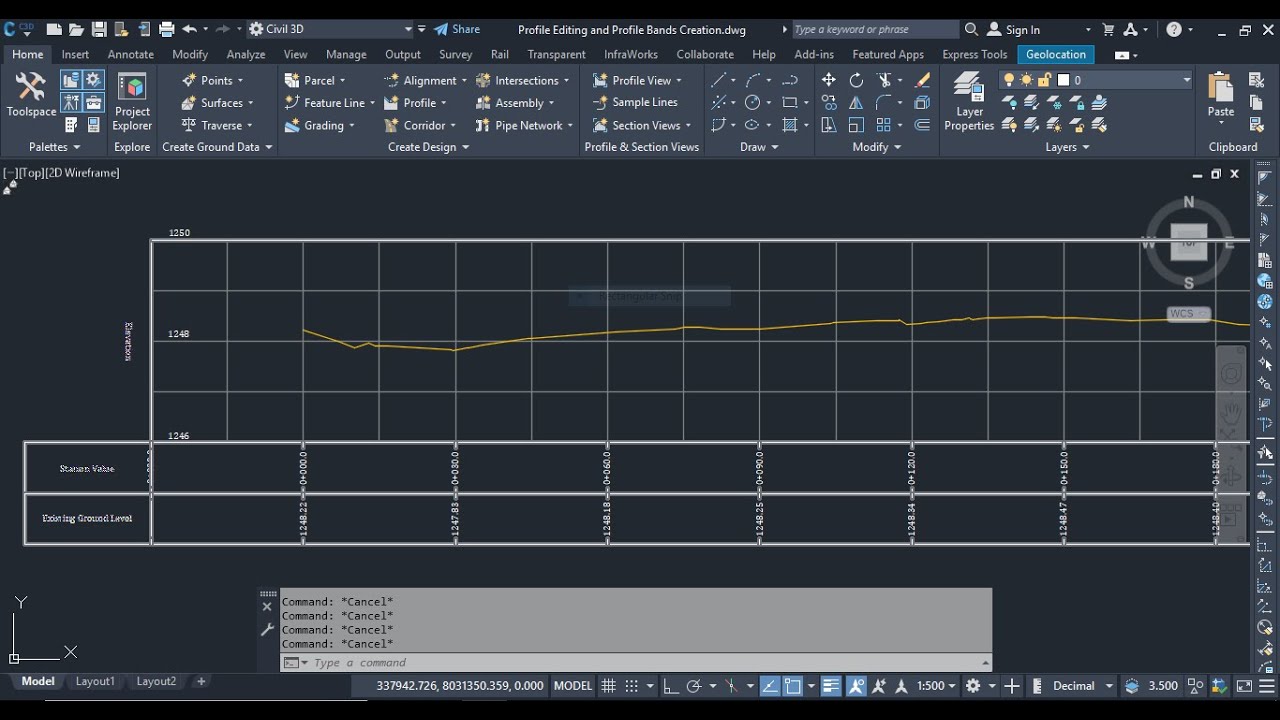The image size is (1280, 720).
Task: Open Layer Properties manager
Action: [969, 102]
